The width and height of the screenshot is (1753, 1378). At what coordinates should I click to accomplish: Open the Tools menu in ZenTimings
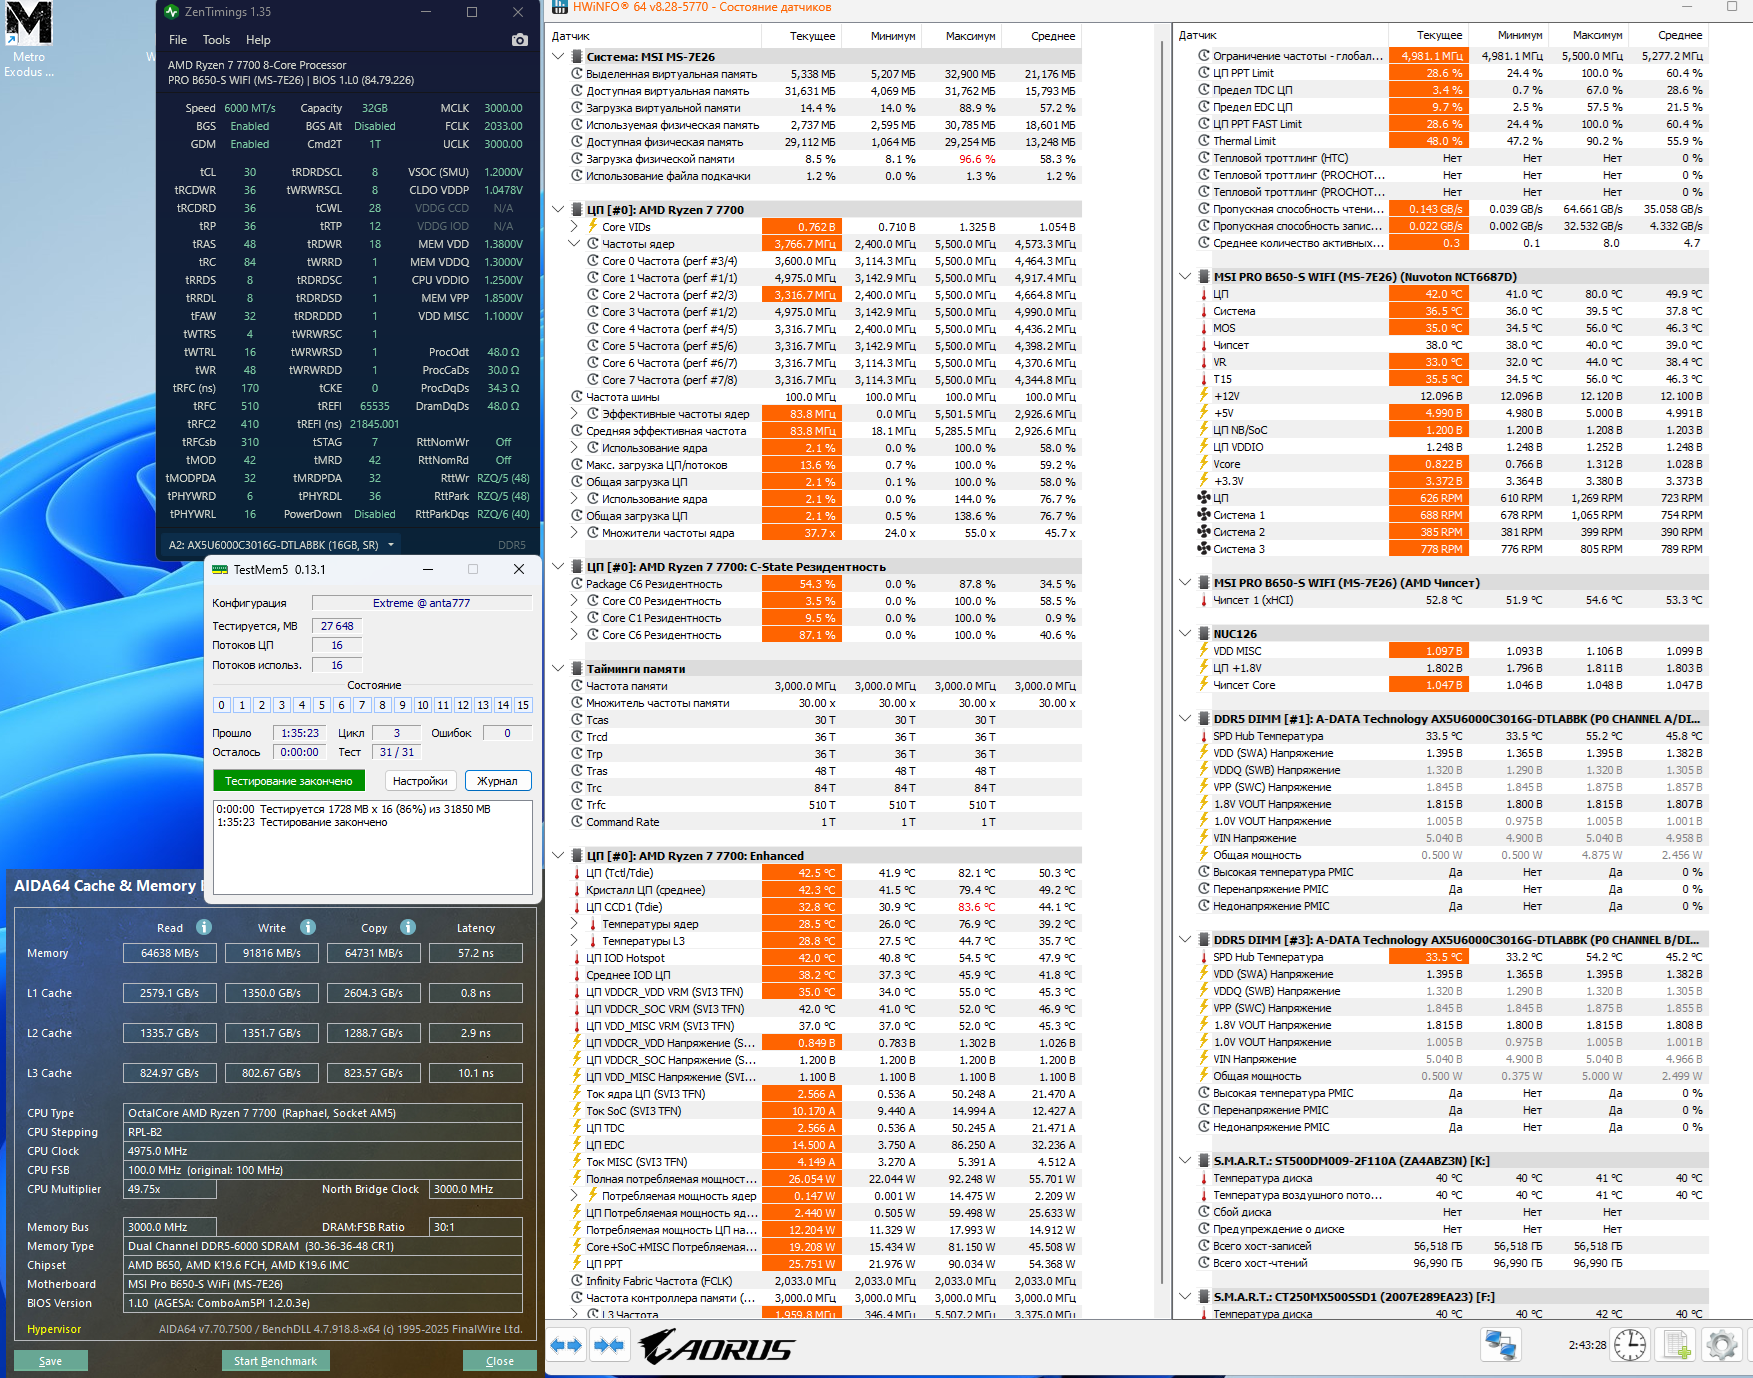pyautogui.click(x=216, y=40)
